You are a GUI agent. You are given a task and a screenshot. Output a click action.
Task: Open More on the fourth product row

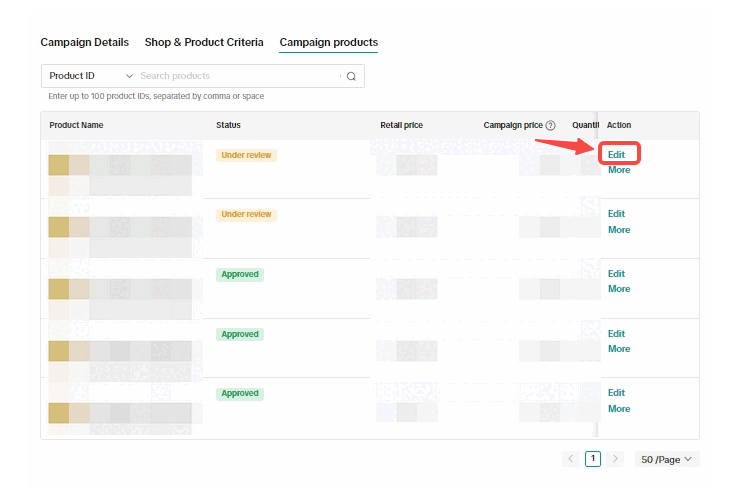tap(619, 349)
